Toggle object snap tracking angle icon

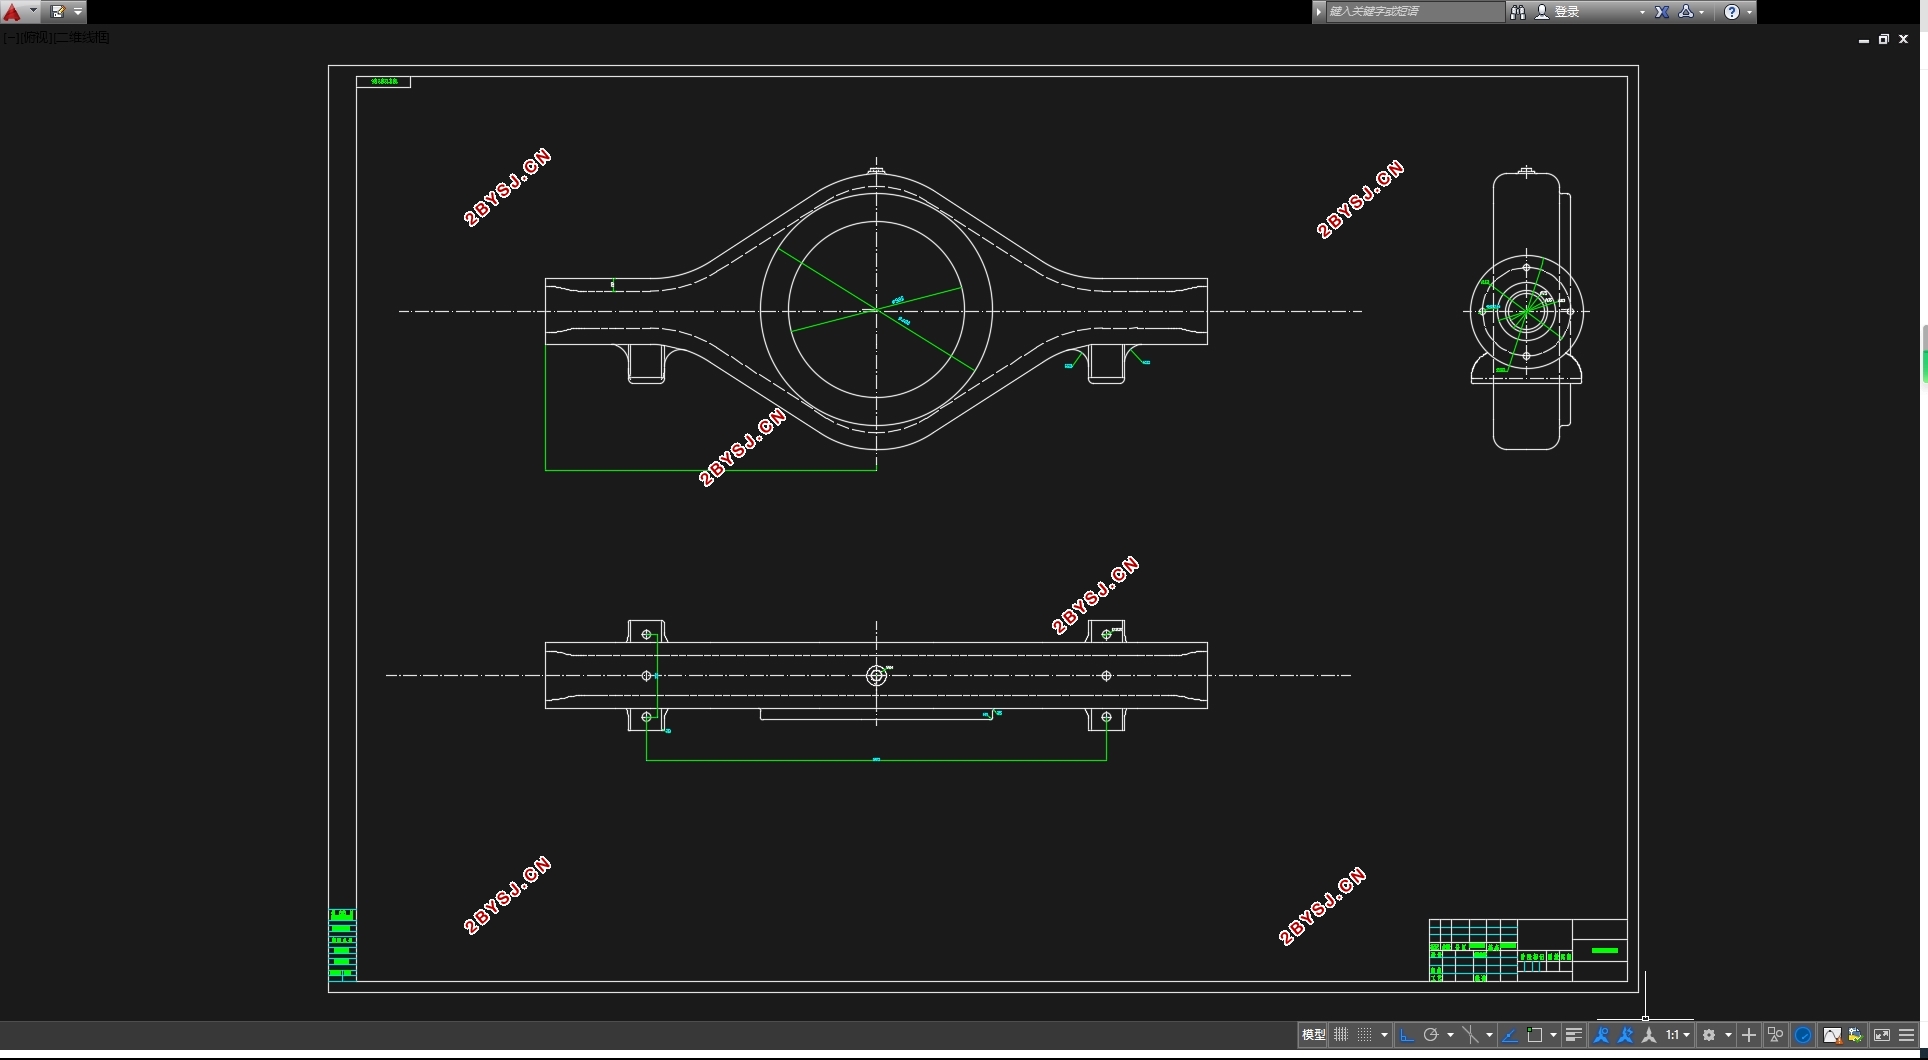1510,1035
